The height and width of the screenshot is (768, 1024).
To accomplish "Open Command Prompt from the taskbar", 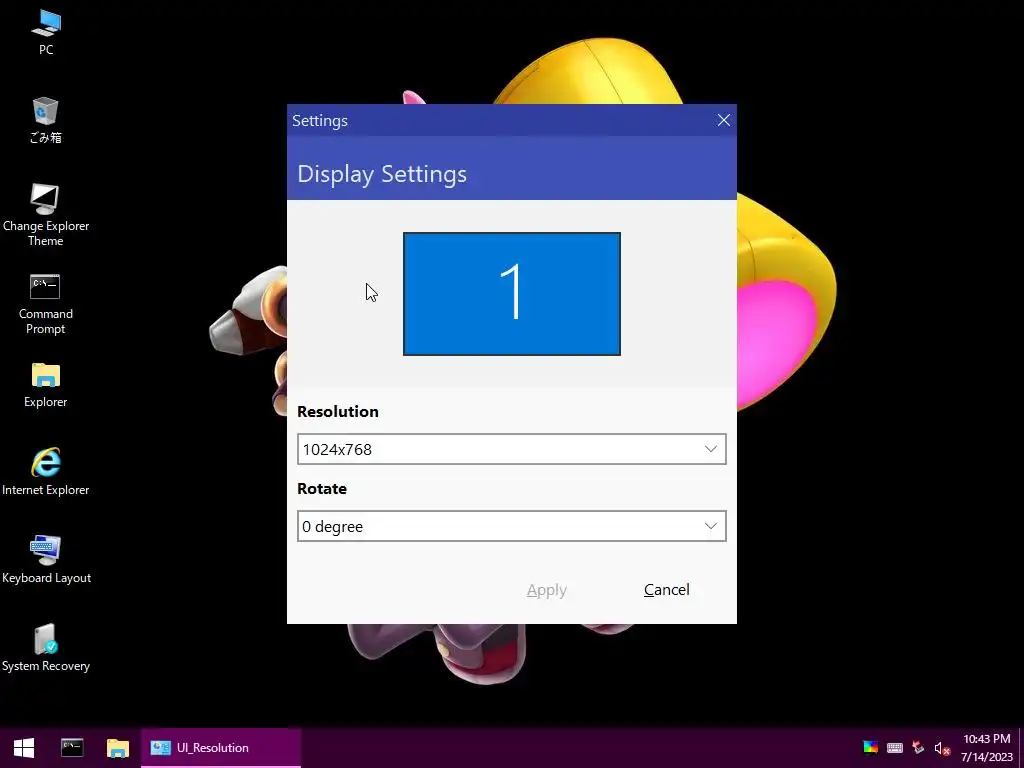I will pos(72,748).
